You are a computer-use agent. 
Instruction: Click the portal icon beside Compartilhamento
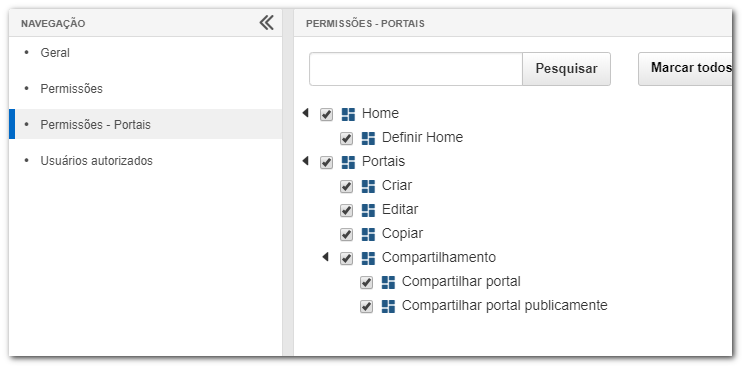(368, 258)
